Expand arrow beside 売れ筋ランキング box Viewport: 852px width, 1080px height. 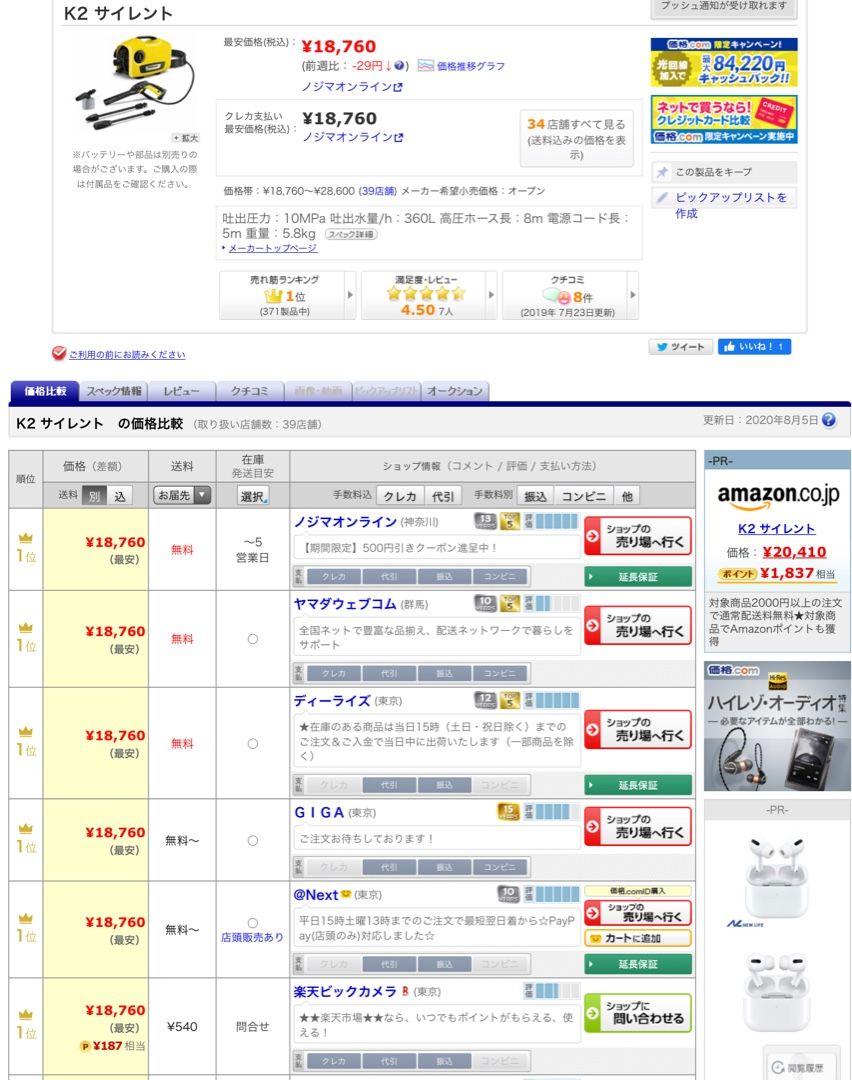click(x=350, y=295)
